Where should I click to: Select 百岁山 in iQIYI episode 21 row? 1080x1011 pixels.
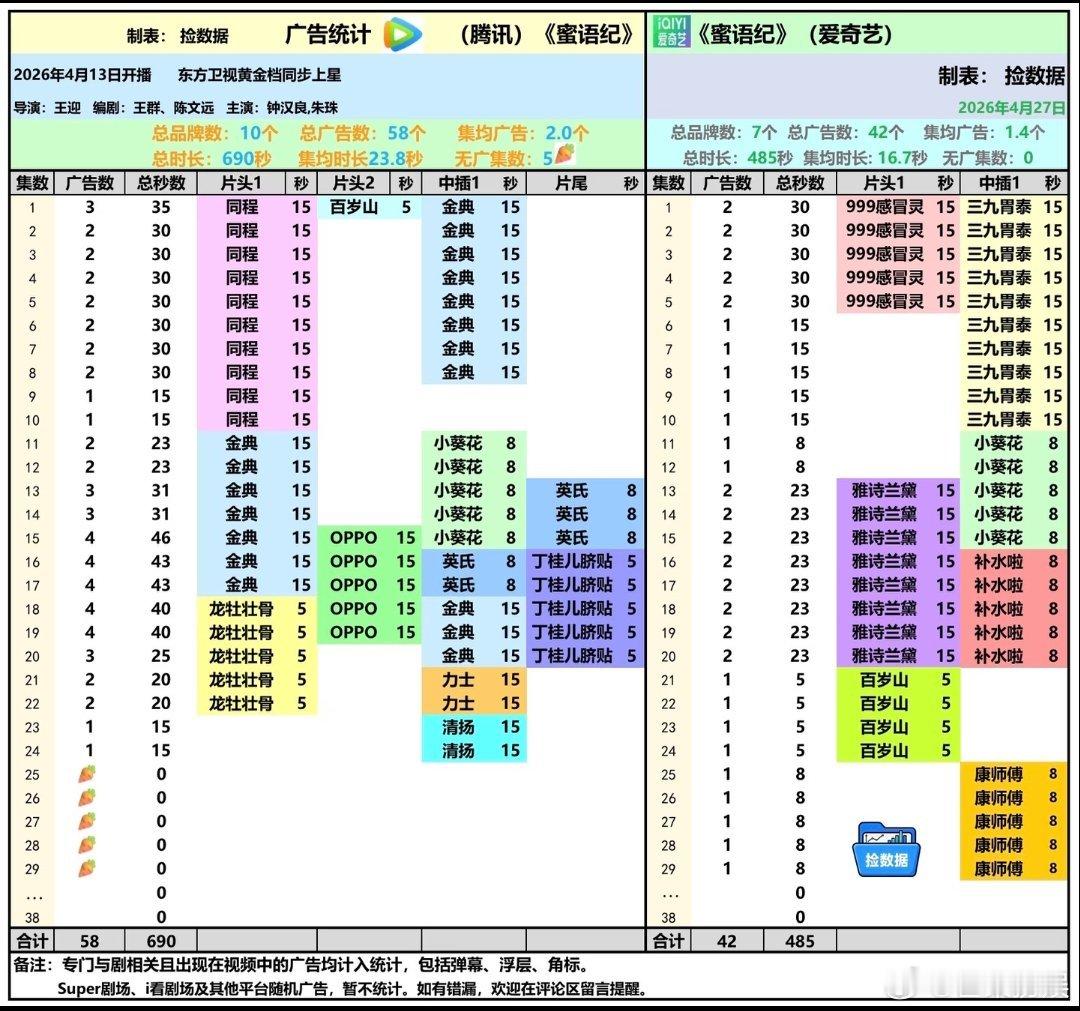tap(884, 680)
